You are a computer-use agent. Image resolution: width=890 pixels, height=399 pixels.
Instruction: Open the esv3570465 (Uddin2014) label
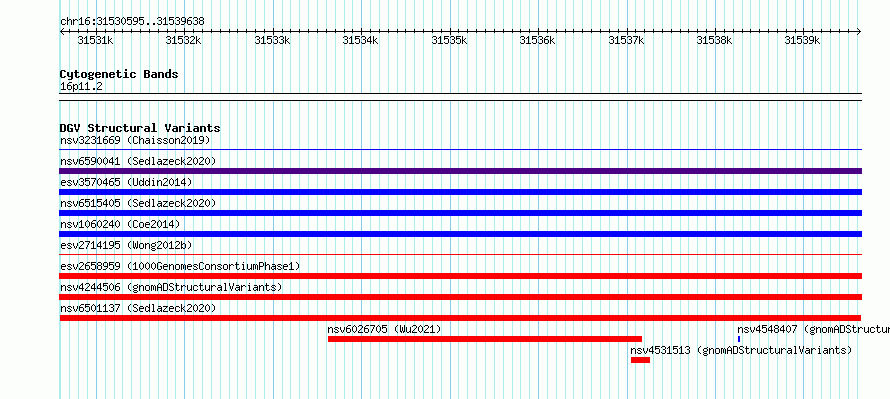pyautogui.click(x=126, y=182)
